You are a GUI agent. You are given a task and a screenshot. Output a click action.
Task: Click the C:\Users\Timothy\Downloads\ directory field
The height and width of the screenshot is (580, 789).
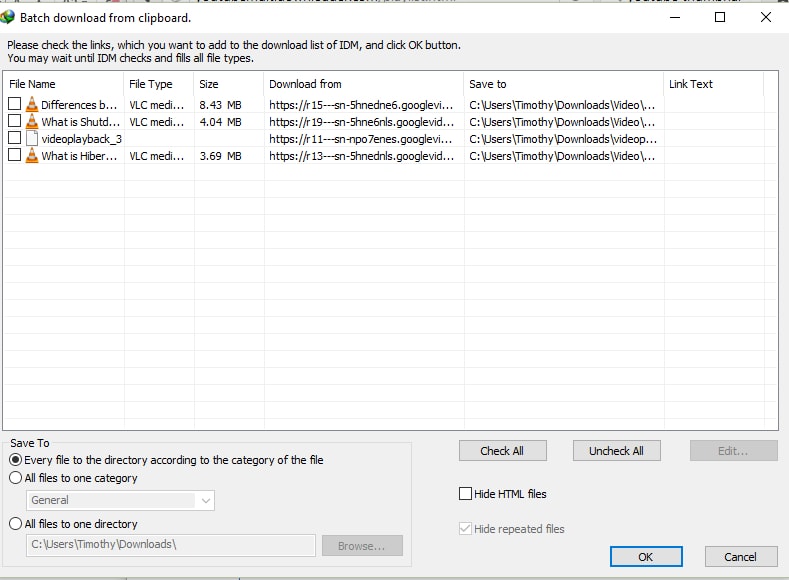171,545
